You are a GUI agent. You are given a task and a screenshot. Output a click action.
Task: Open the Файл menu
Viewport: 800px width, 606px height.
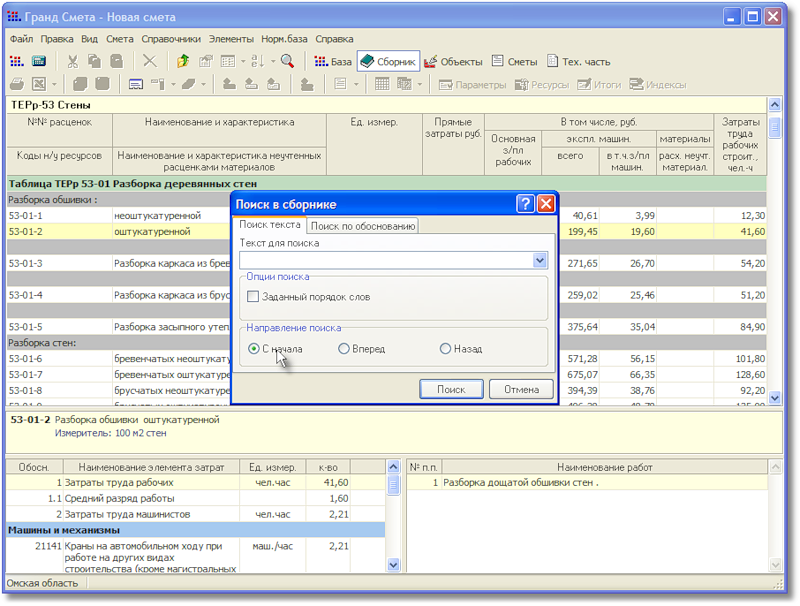tap(21, 39)
